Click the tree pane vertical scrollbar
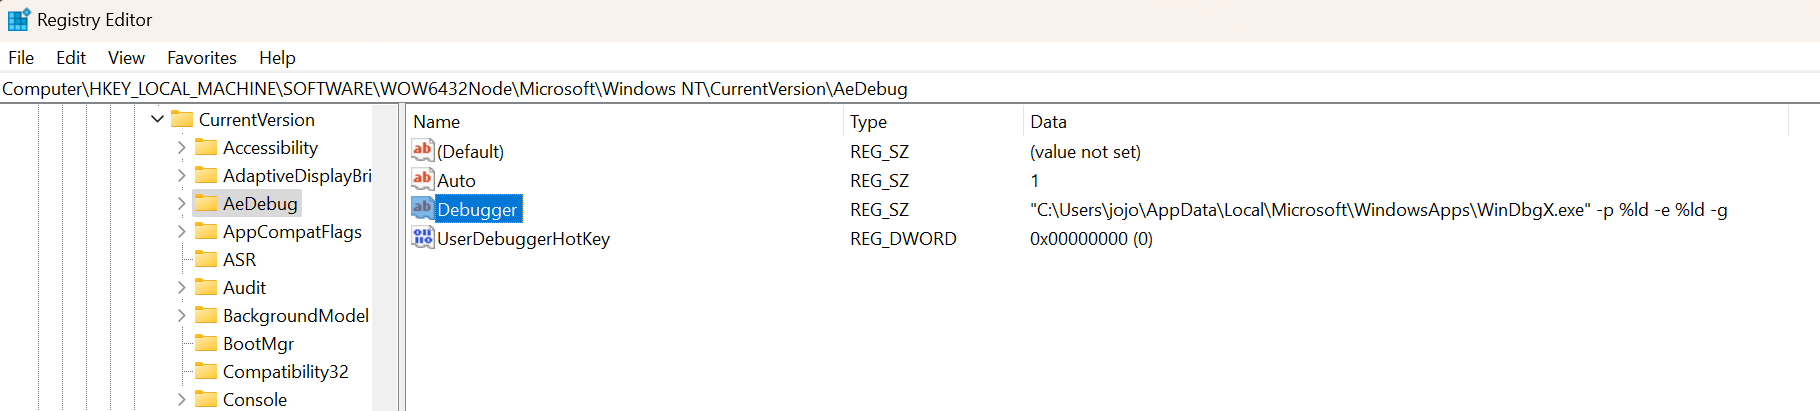Screen dimensions: 1820x411 (385, 257)
